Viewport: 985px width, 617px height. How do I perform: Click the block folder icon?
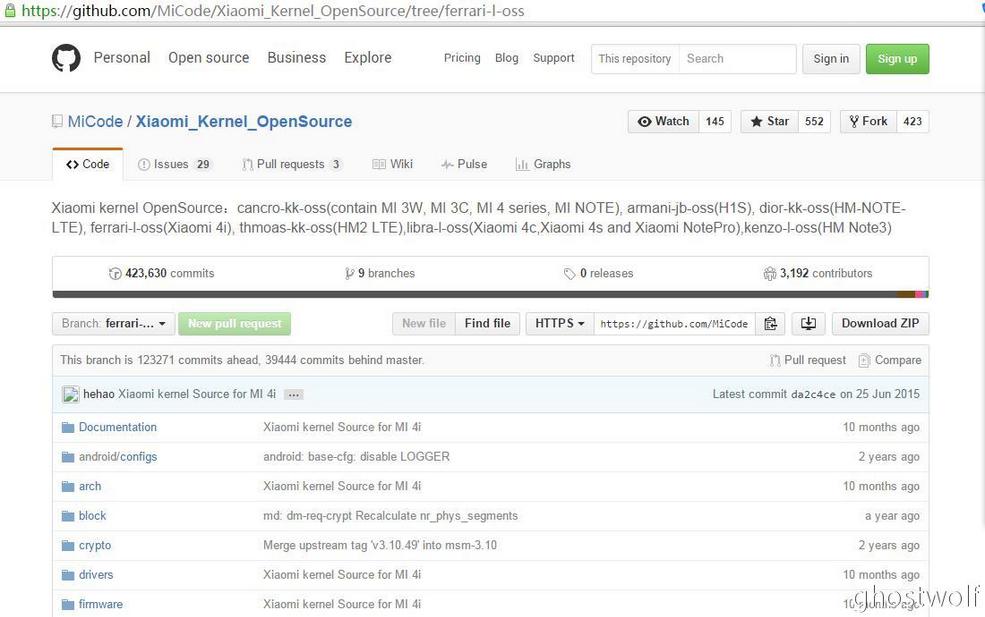68,516
